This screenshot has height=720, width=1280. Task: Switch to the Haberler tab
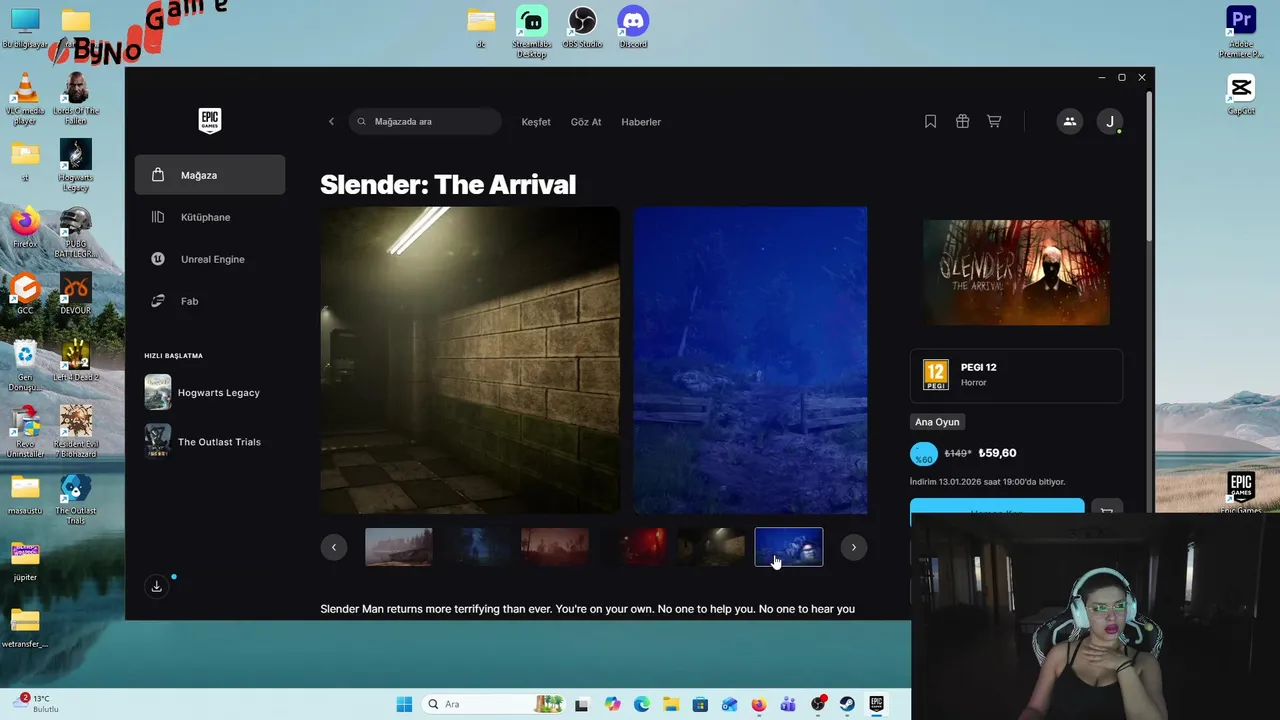pyautogui.click(x=641, y=122)
